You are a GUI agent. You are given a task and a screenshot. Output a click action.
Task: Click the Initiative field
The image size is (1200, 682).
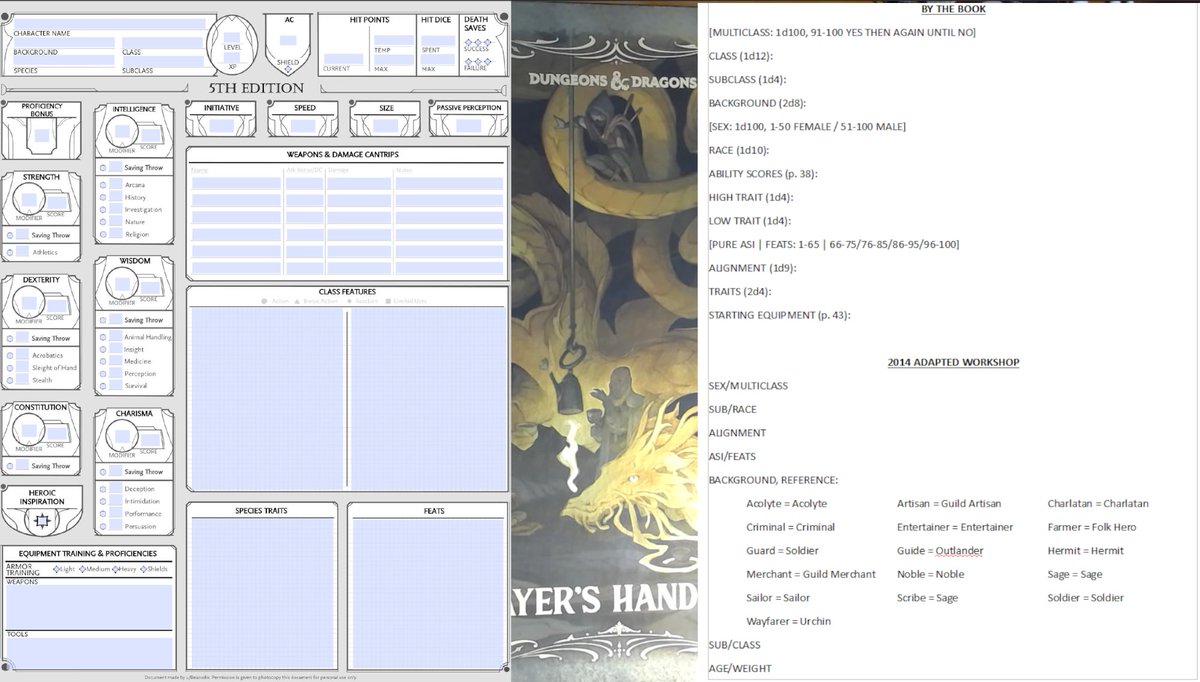pyautogui.click(x=221, y=125)
